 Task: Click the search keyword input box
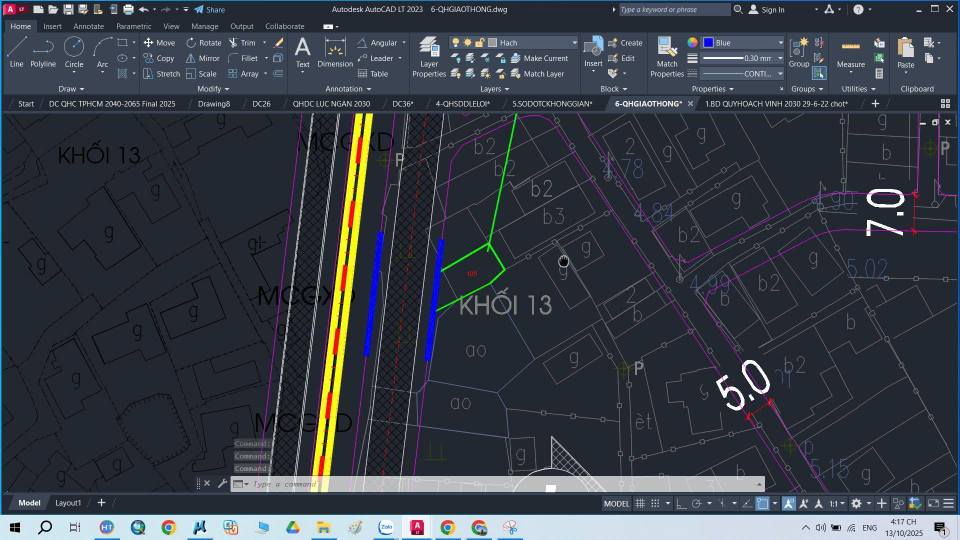click(x=673, y=9)
